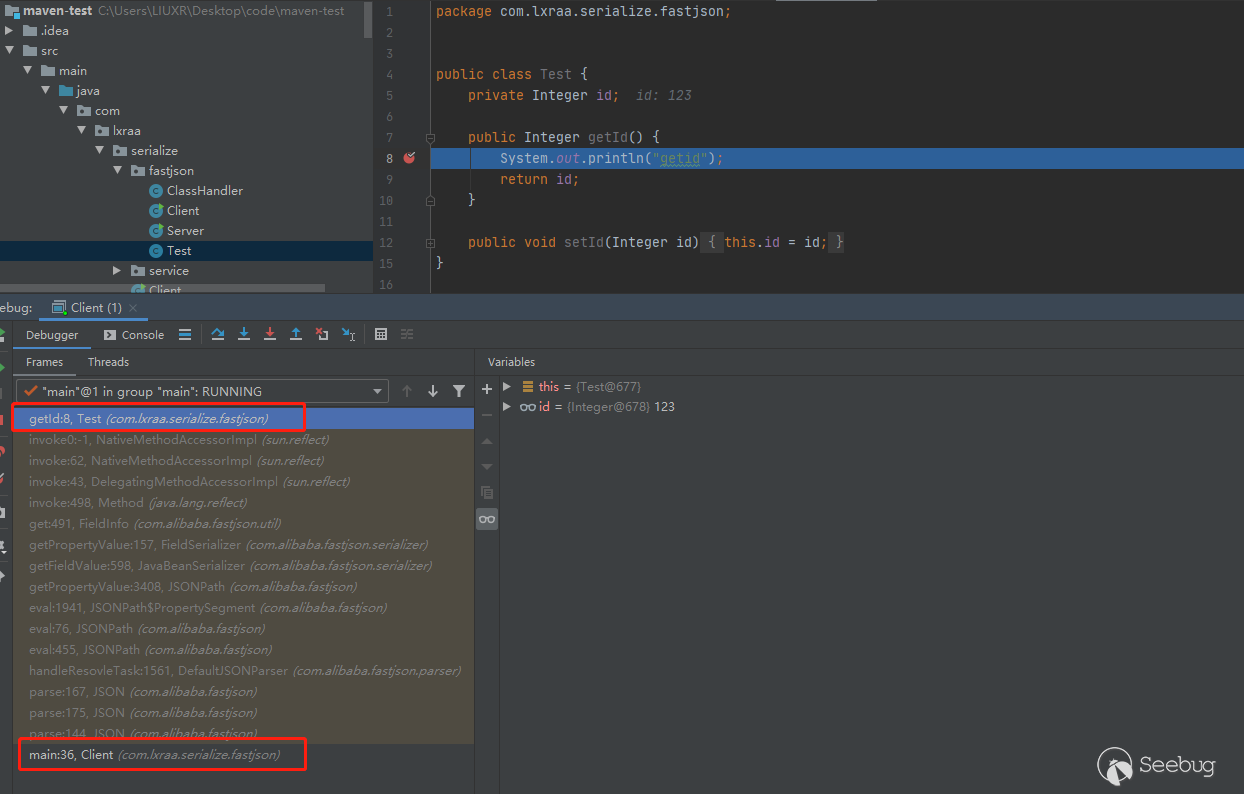Switch to the Threads tab

(x=108, y=362)
